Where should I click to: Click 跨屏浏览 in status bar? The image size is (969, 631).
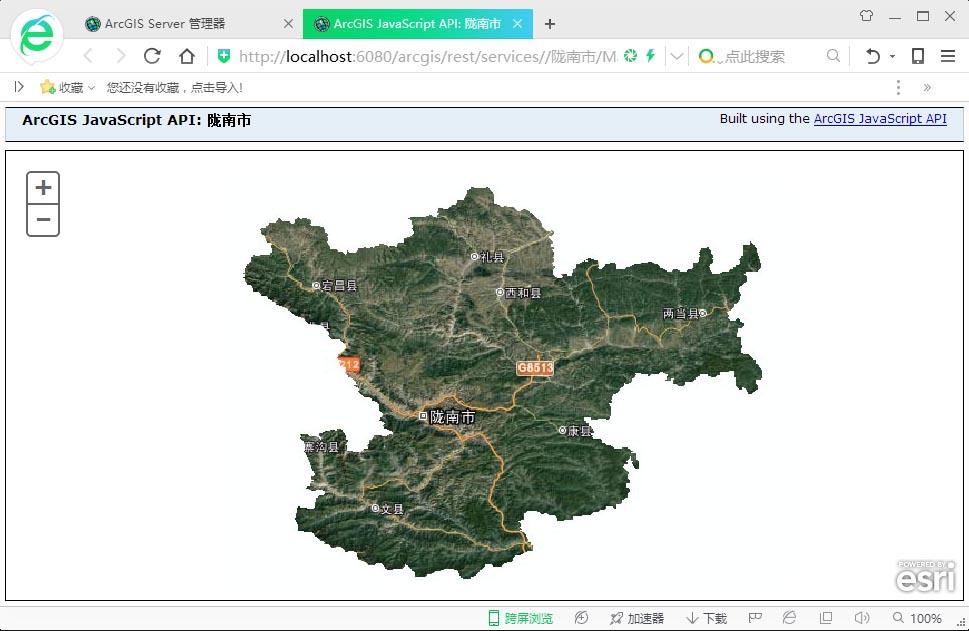coord(520,618)
